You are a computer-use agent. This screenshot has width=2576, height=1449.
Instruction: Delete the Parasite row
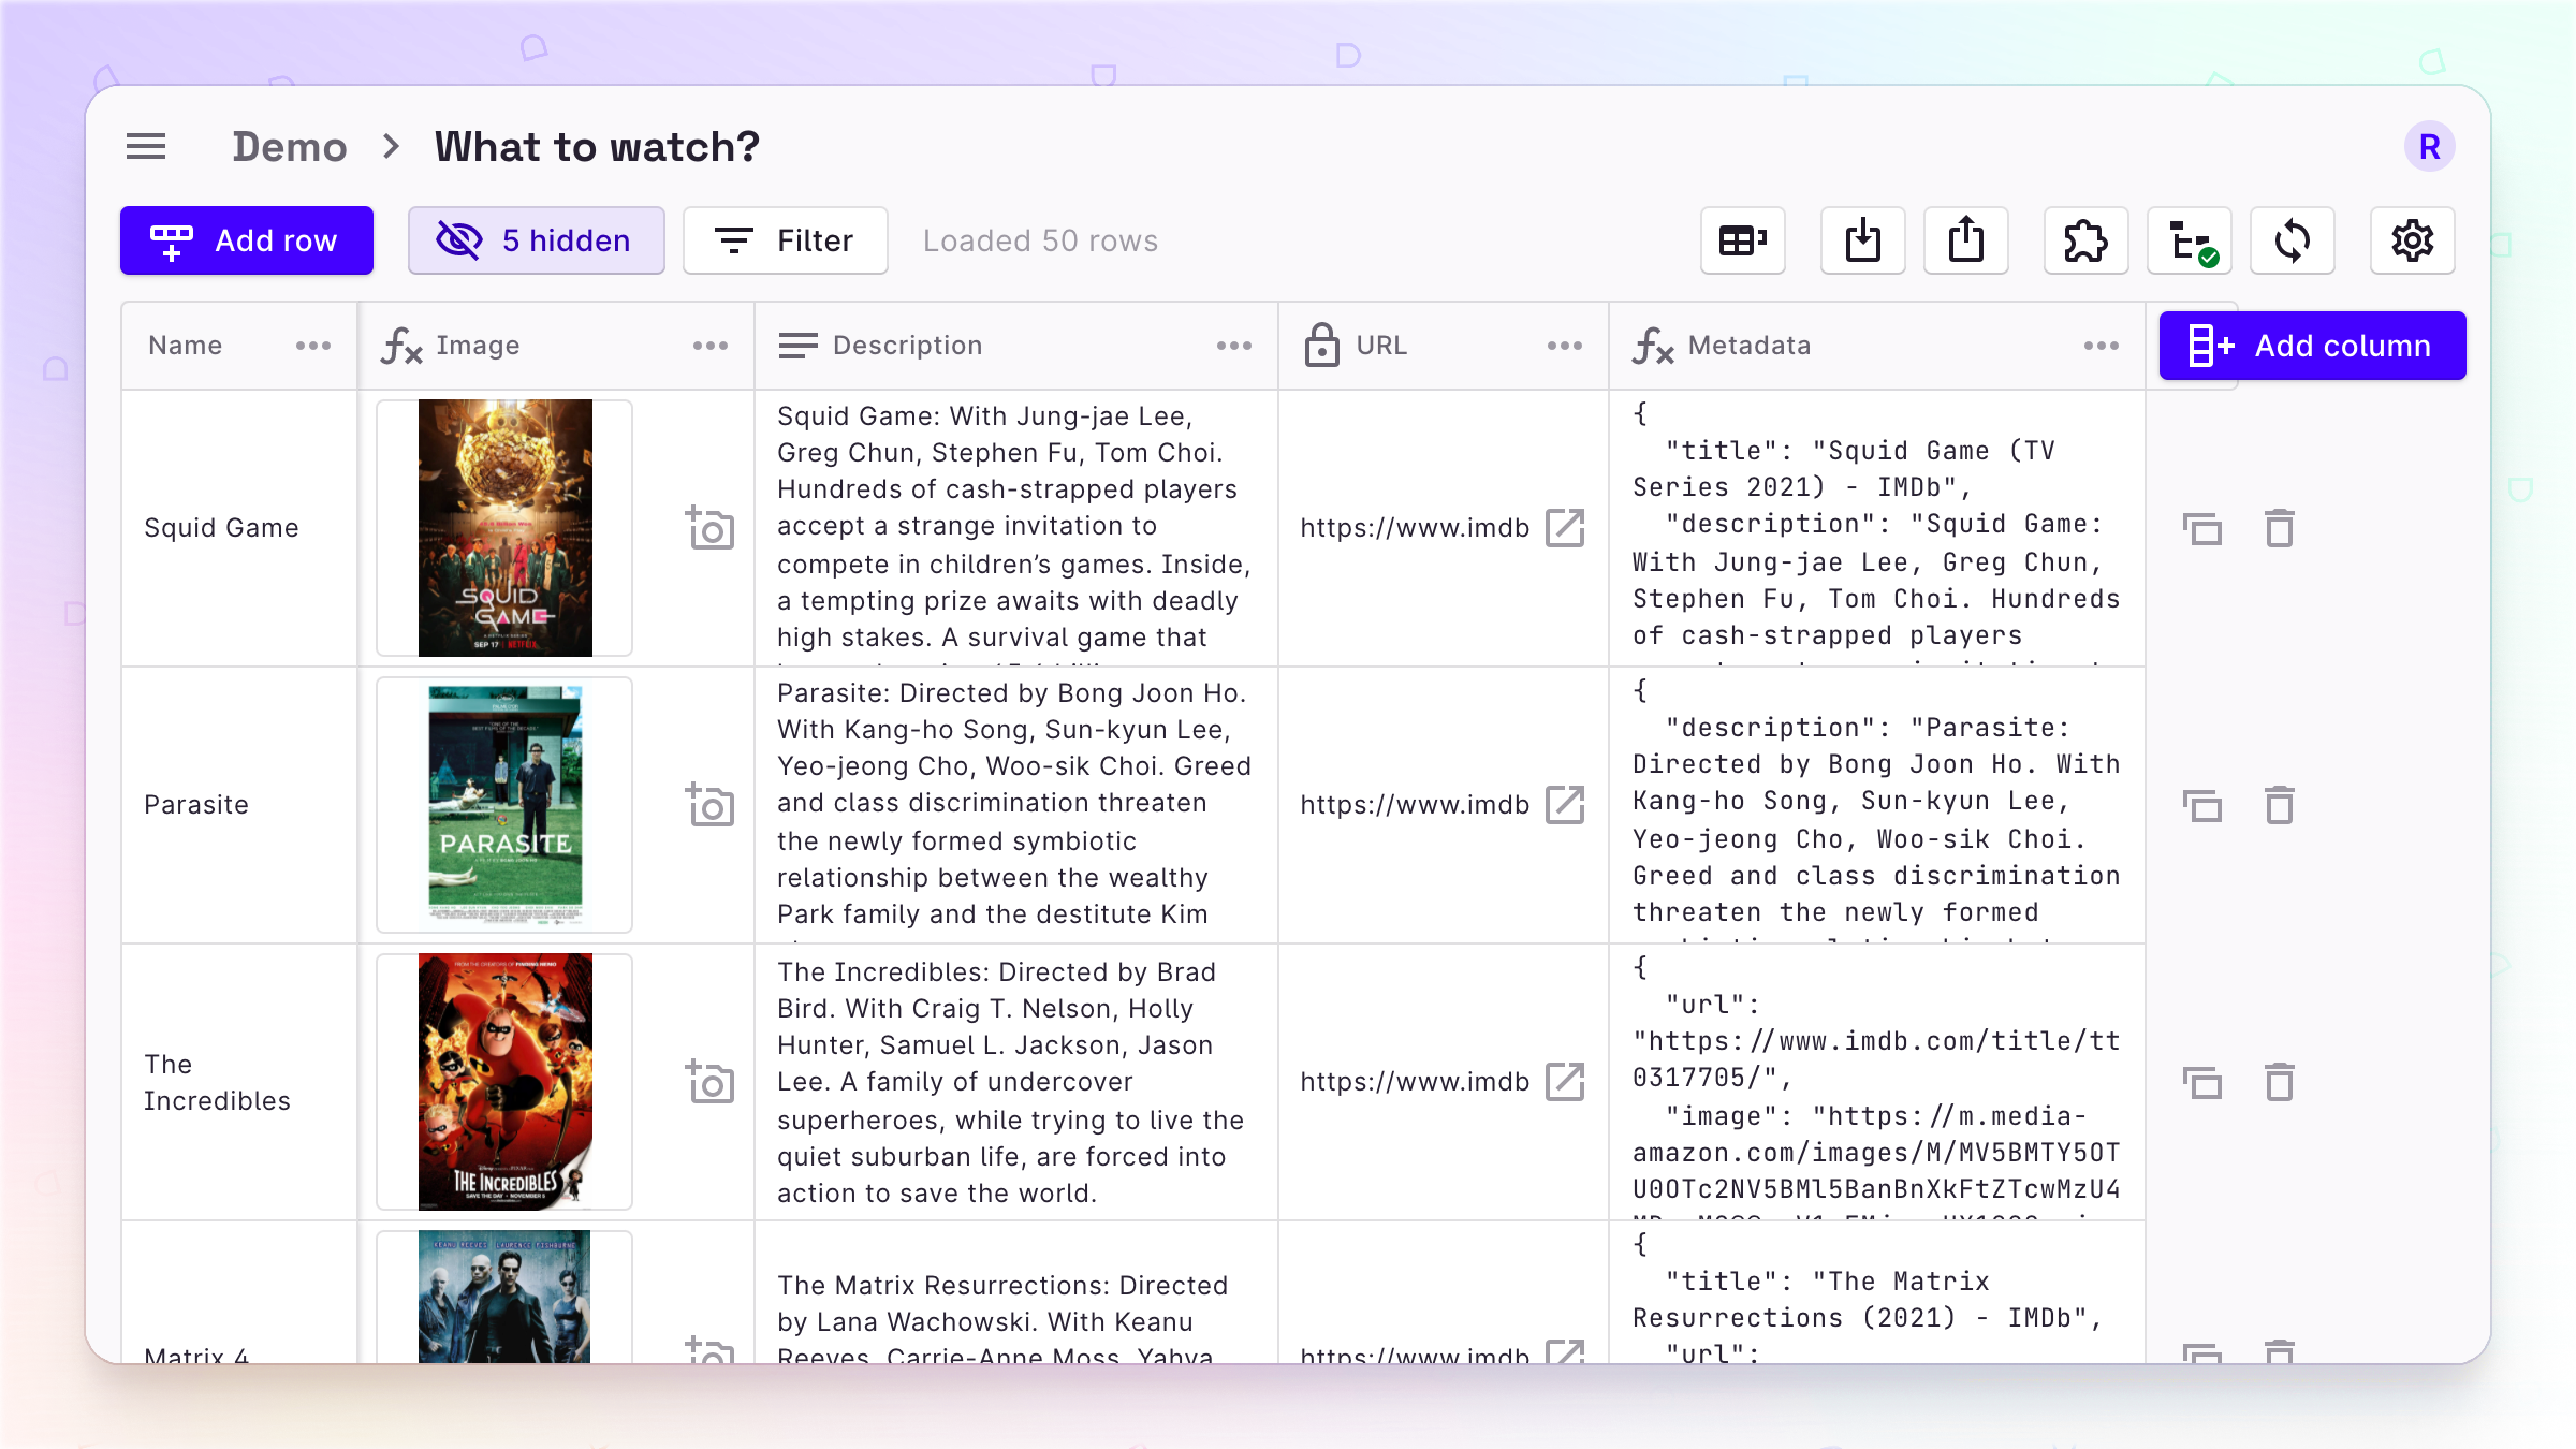[x=2279, y=805]
